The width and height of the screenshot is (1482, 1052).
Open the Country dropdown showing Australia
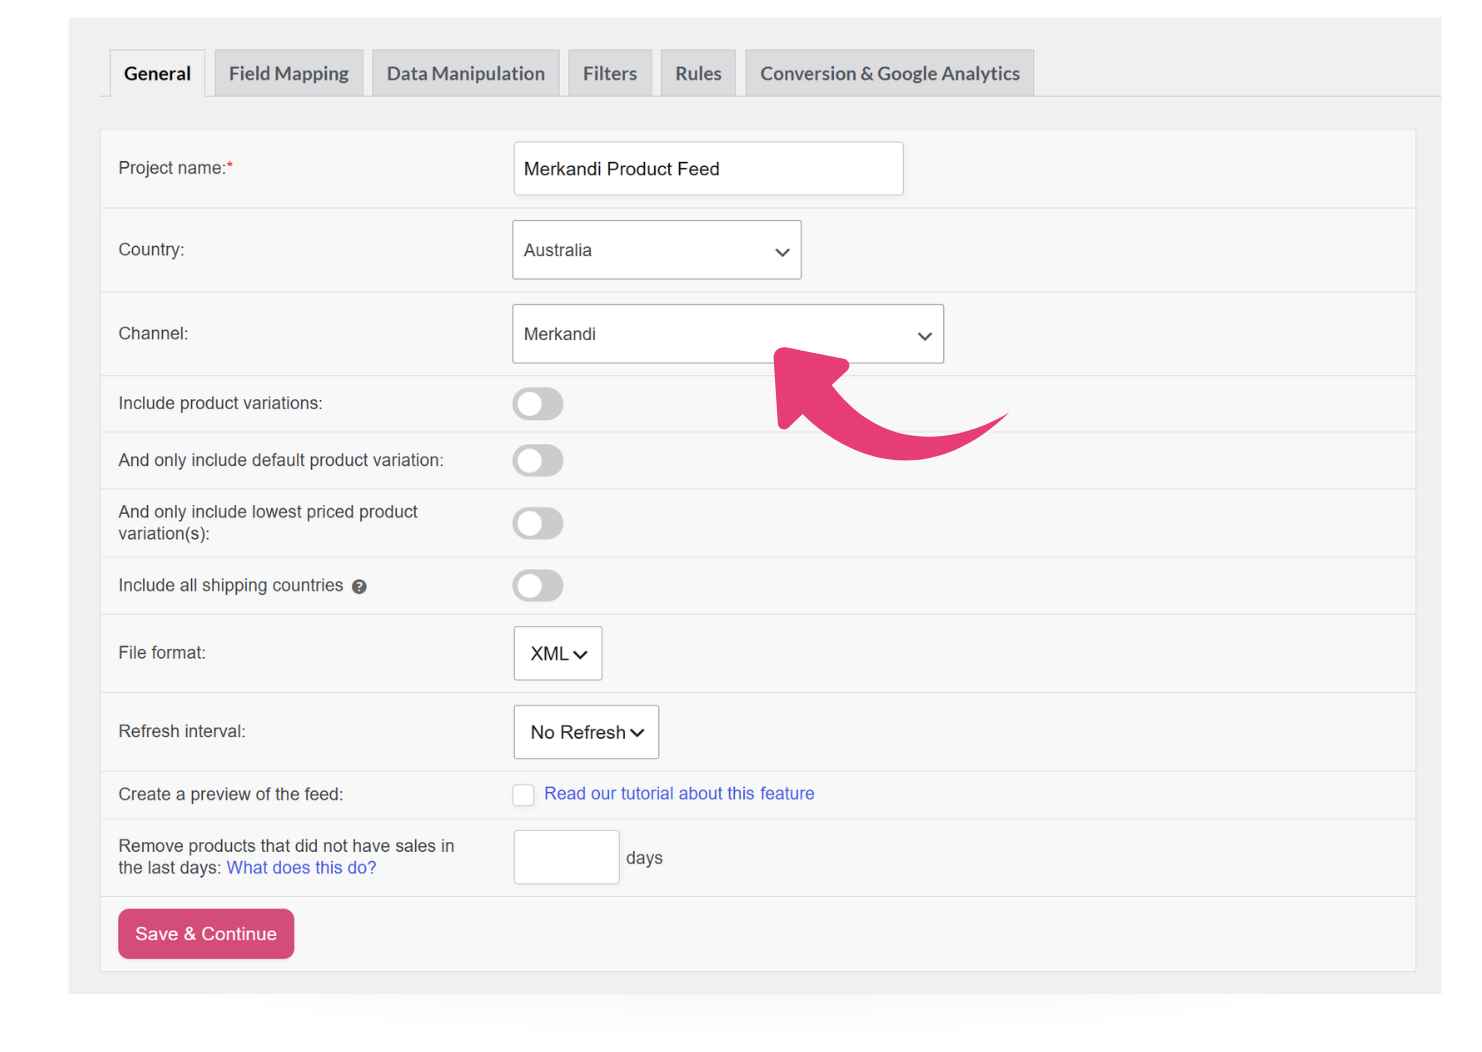[x=657, y=250]
